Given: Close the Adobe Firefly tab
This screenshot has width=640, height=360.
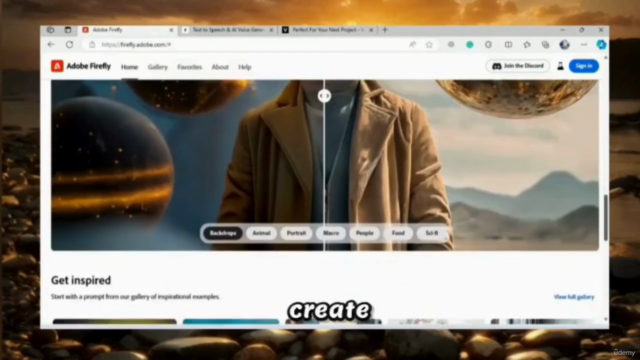Looking at the screenshot, I should click(x=171, y=30).
